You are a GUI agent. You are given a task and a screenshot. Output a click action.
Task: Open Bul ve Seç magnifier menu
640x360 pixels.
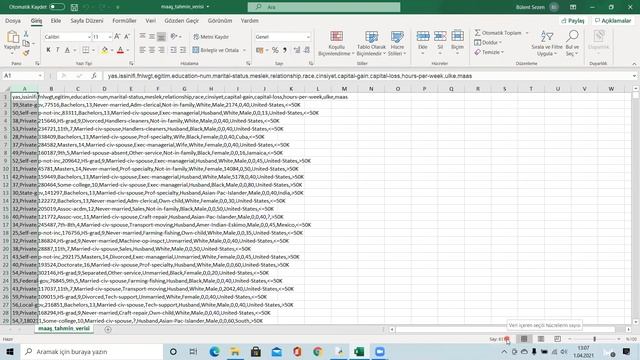pyautogui.click(x=572, y=43)
